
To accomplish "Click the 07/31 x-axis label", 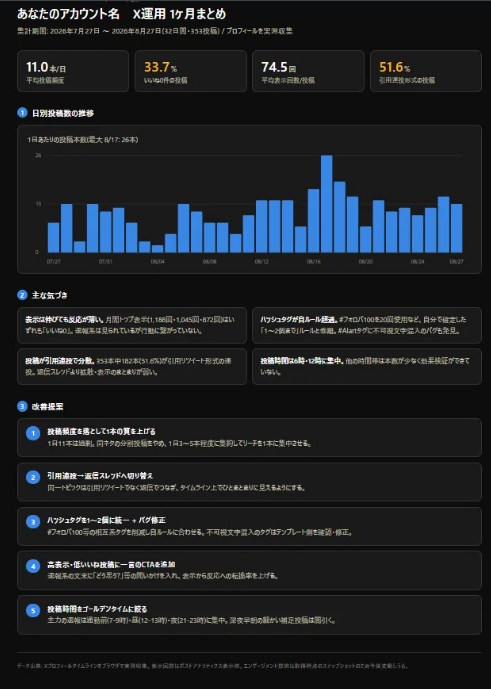I will (x=105, y=261).
